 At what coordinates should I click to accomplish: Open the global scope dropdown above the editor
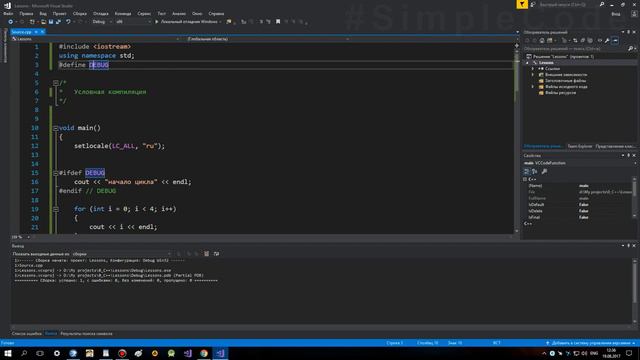pos(268,39)
